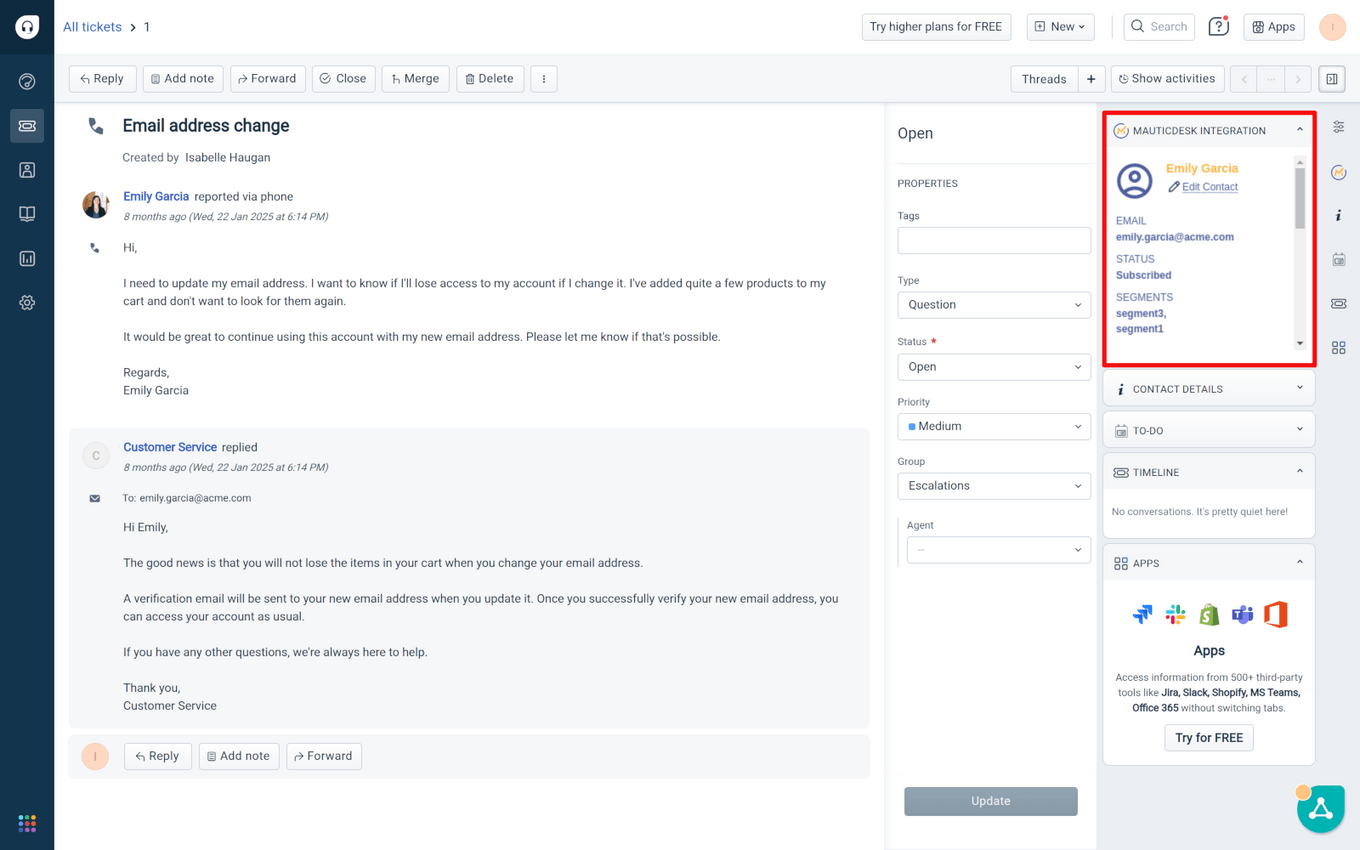Screen dimensions: 1360x850
Task: Open ticket properties via the sliders icon
Action: tap(1339, 127)
